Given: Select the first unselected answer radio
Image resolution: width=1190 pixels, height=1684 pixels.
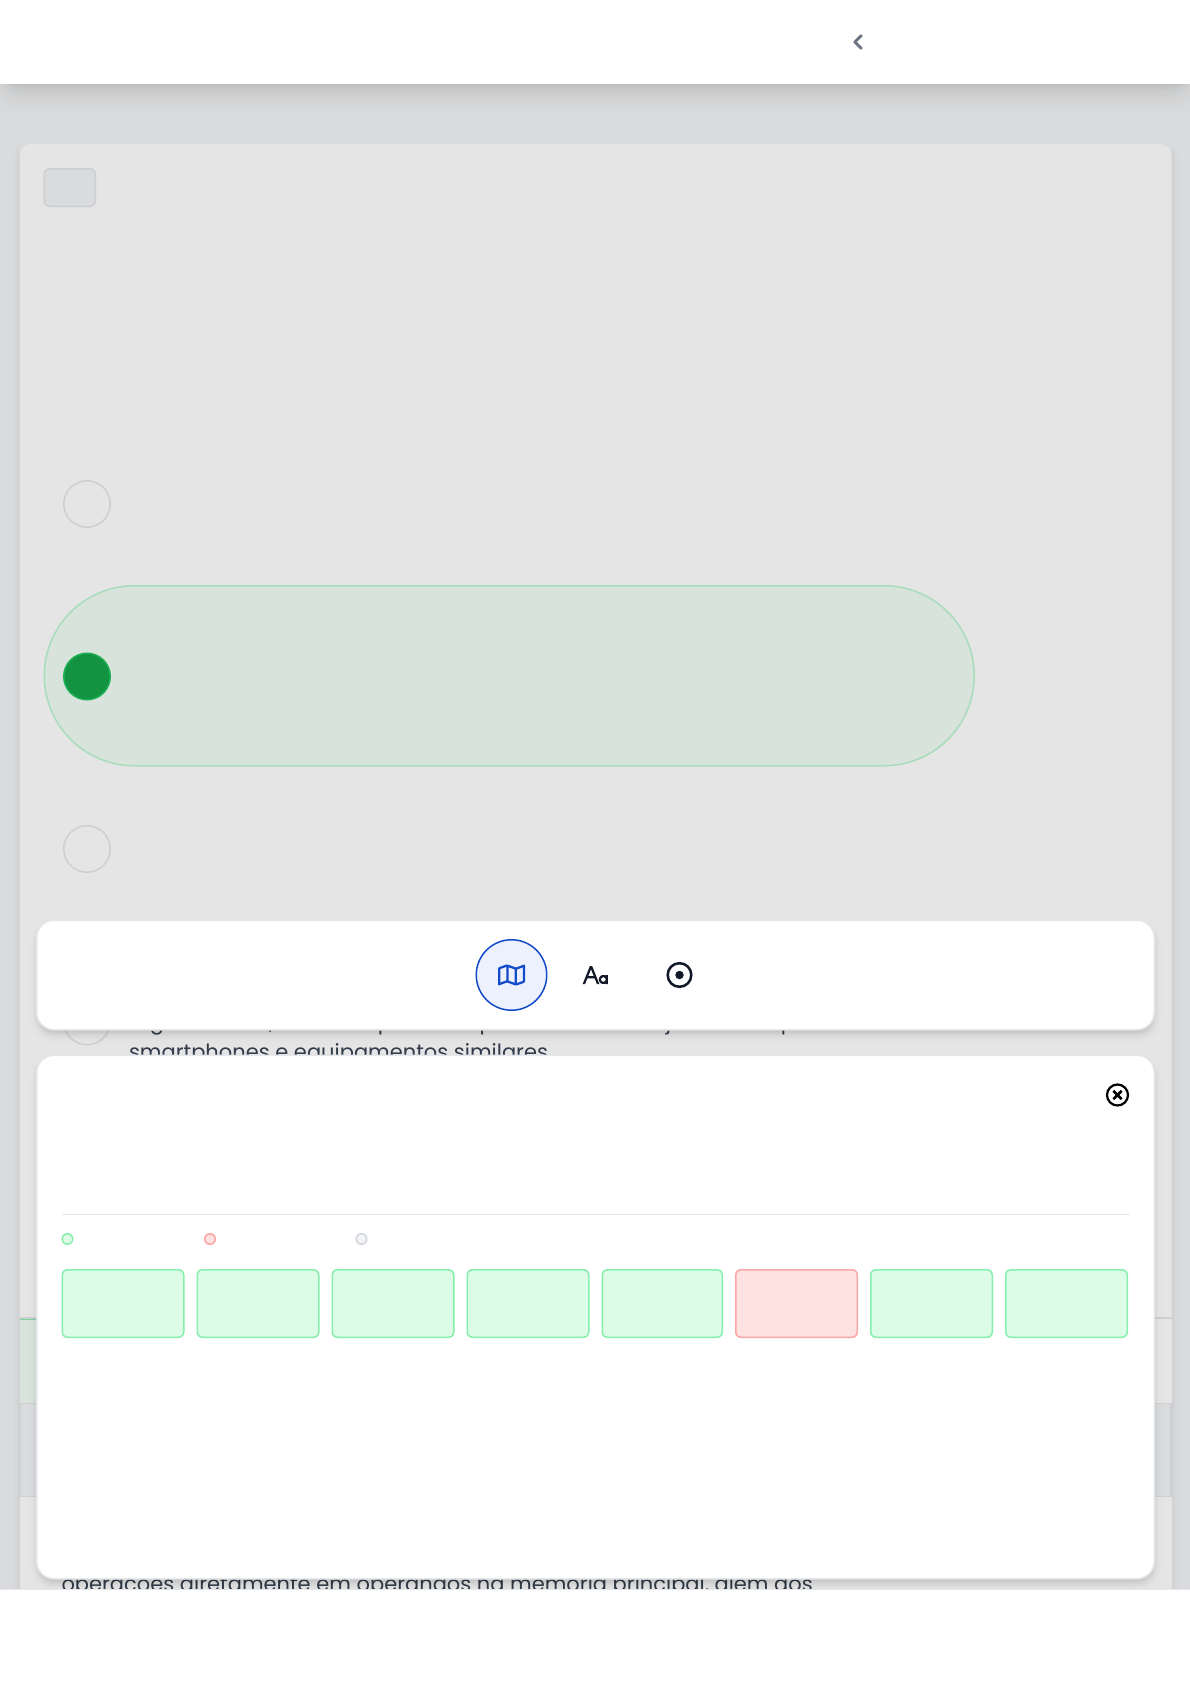Looking at the screenshot, I should pyautogui.click(x=87, y=504).
